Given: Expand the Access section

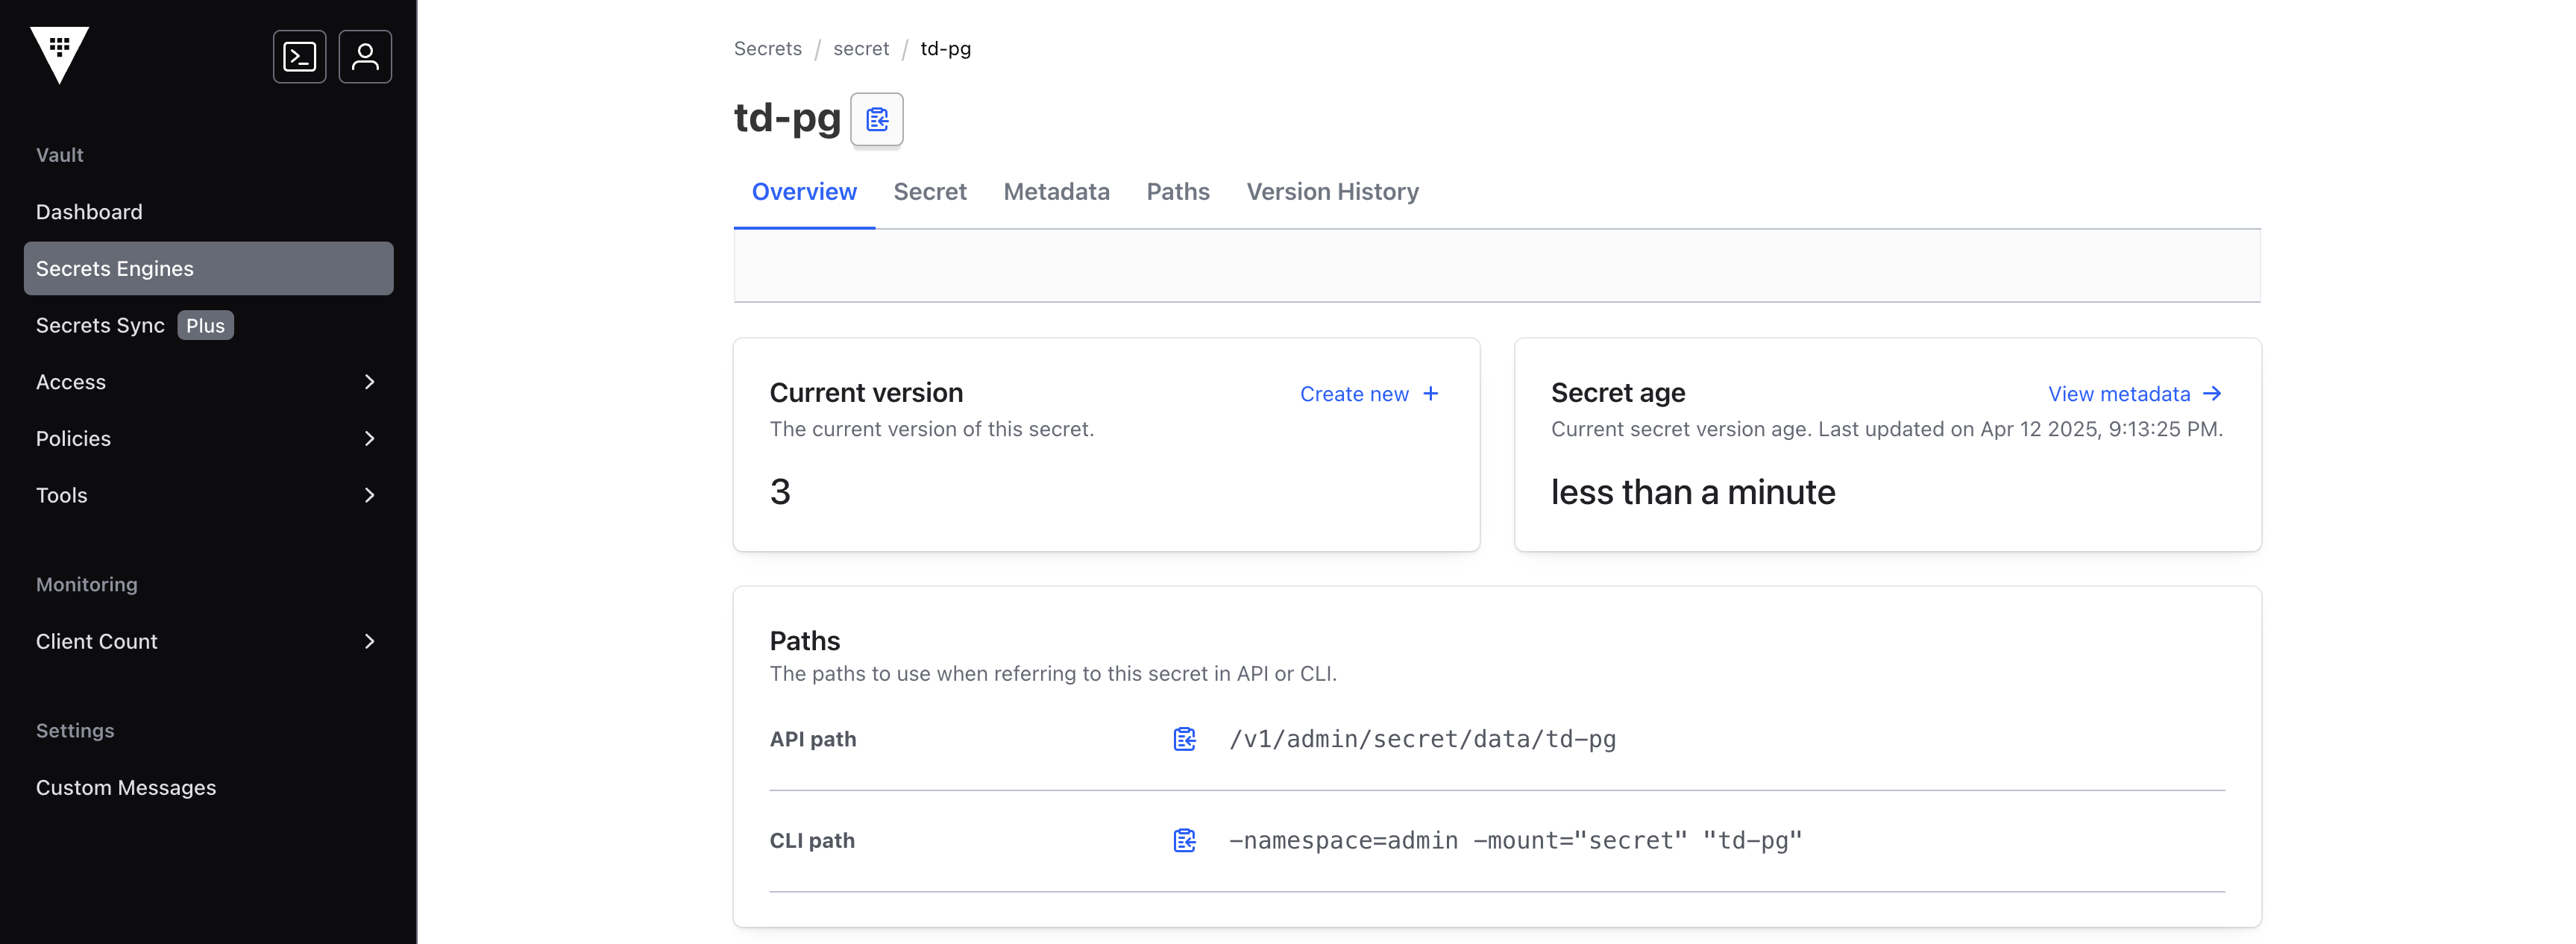Looking at the screenshot, I should coord(370,381).
